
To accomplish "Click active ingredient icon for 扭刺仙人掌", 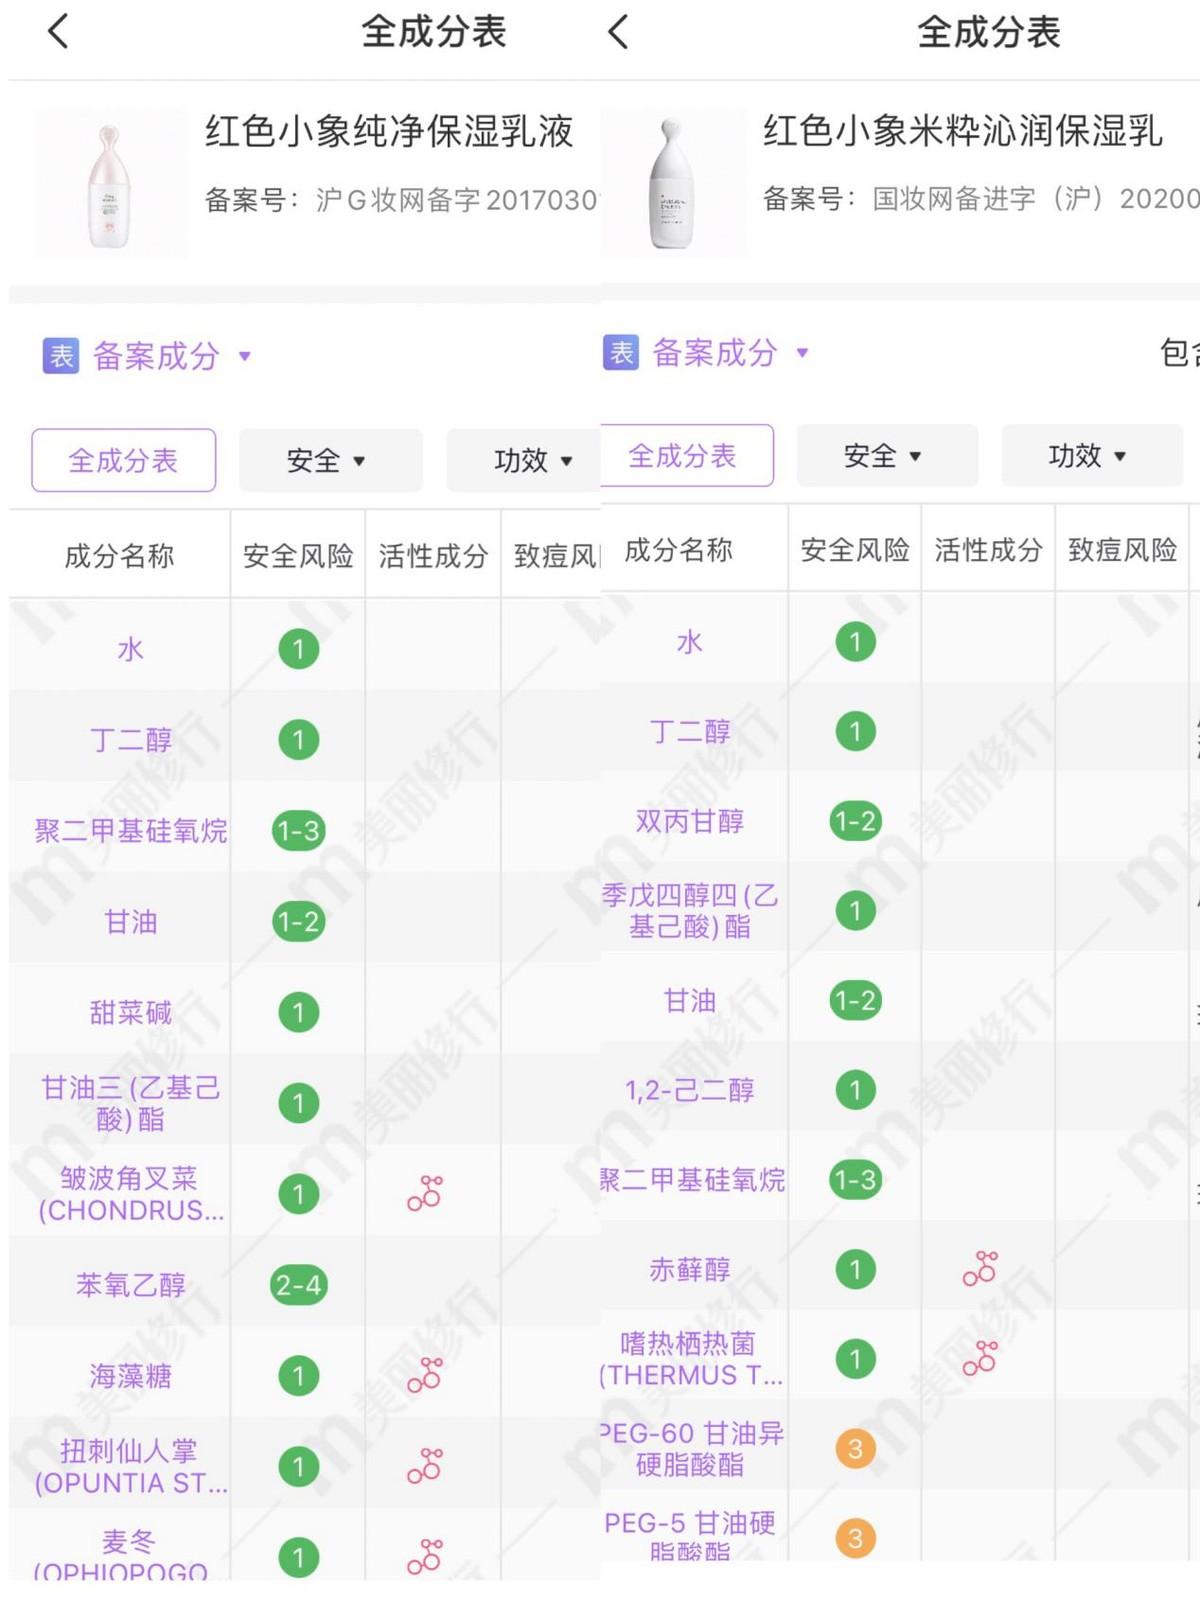I will (x=425, y=1466).
